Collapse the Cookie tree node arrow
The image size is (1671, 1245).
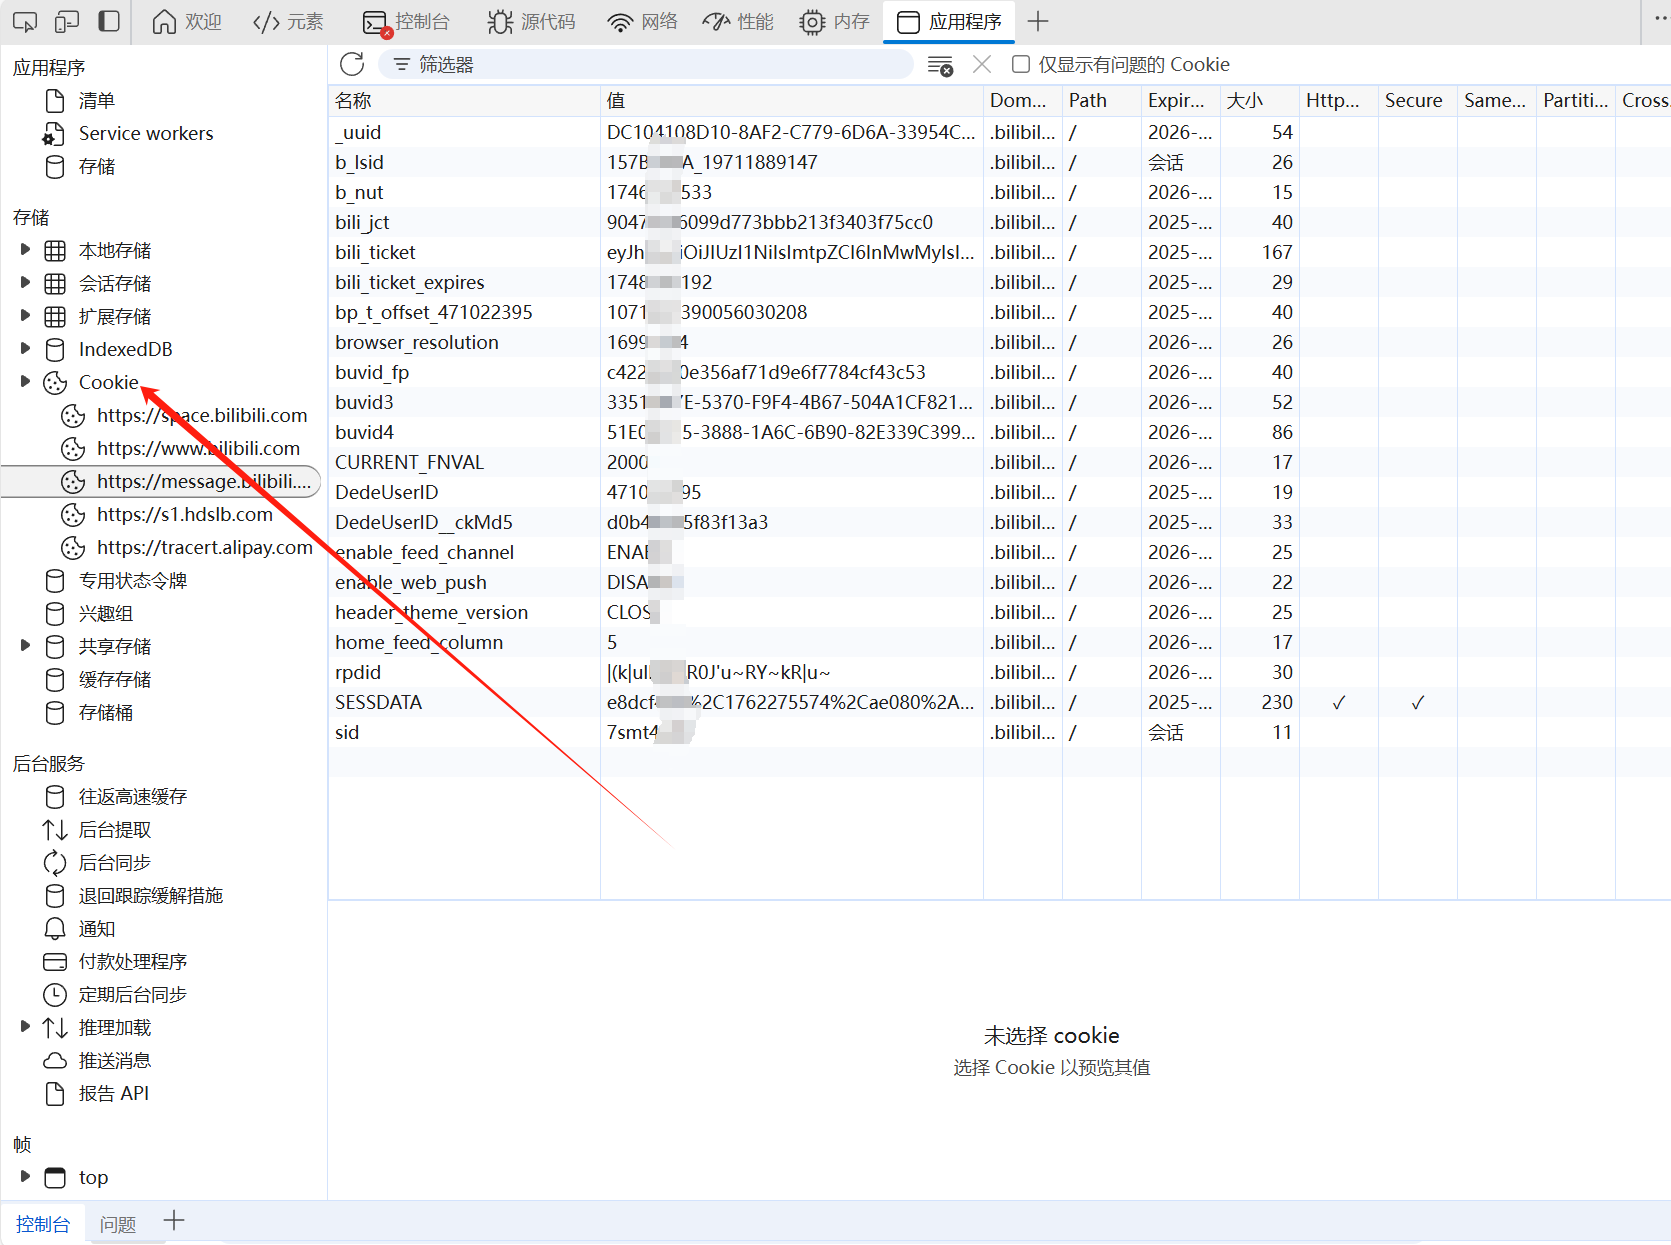pyautogui.click(x=26, y=382)
